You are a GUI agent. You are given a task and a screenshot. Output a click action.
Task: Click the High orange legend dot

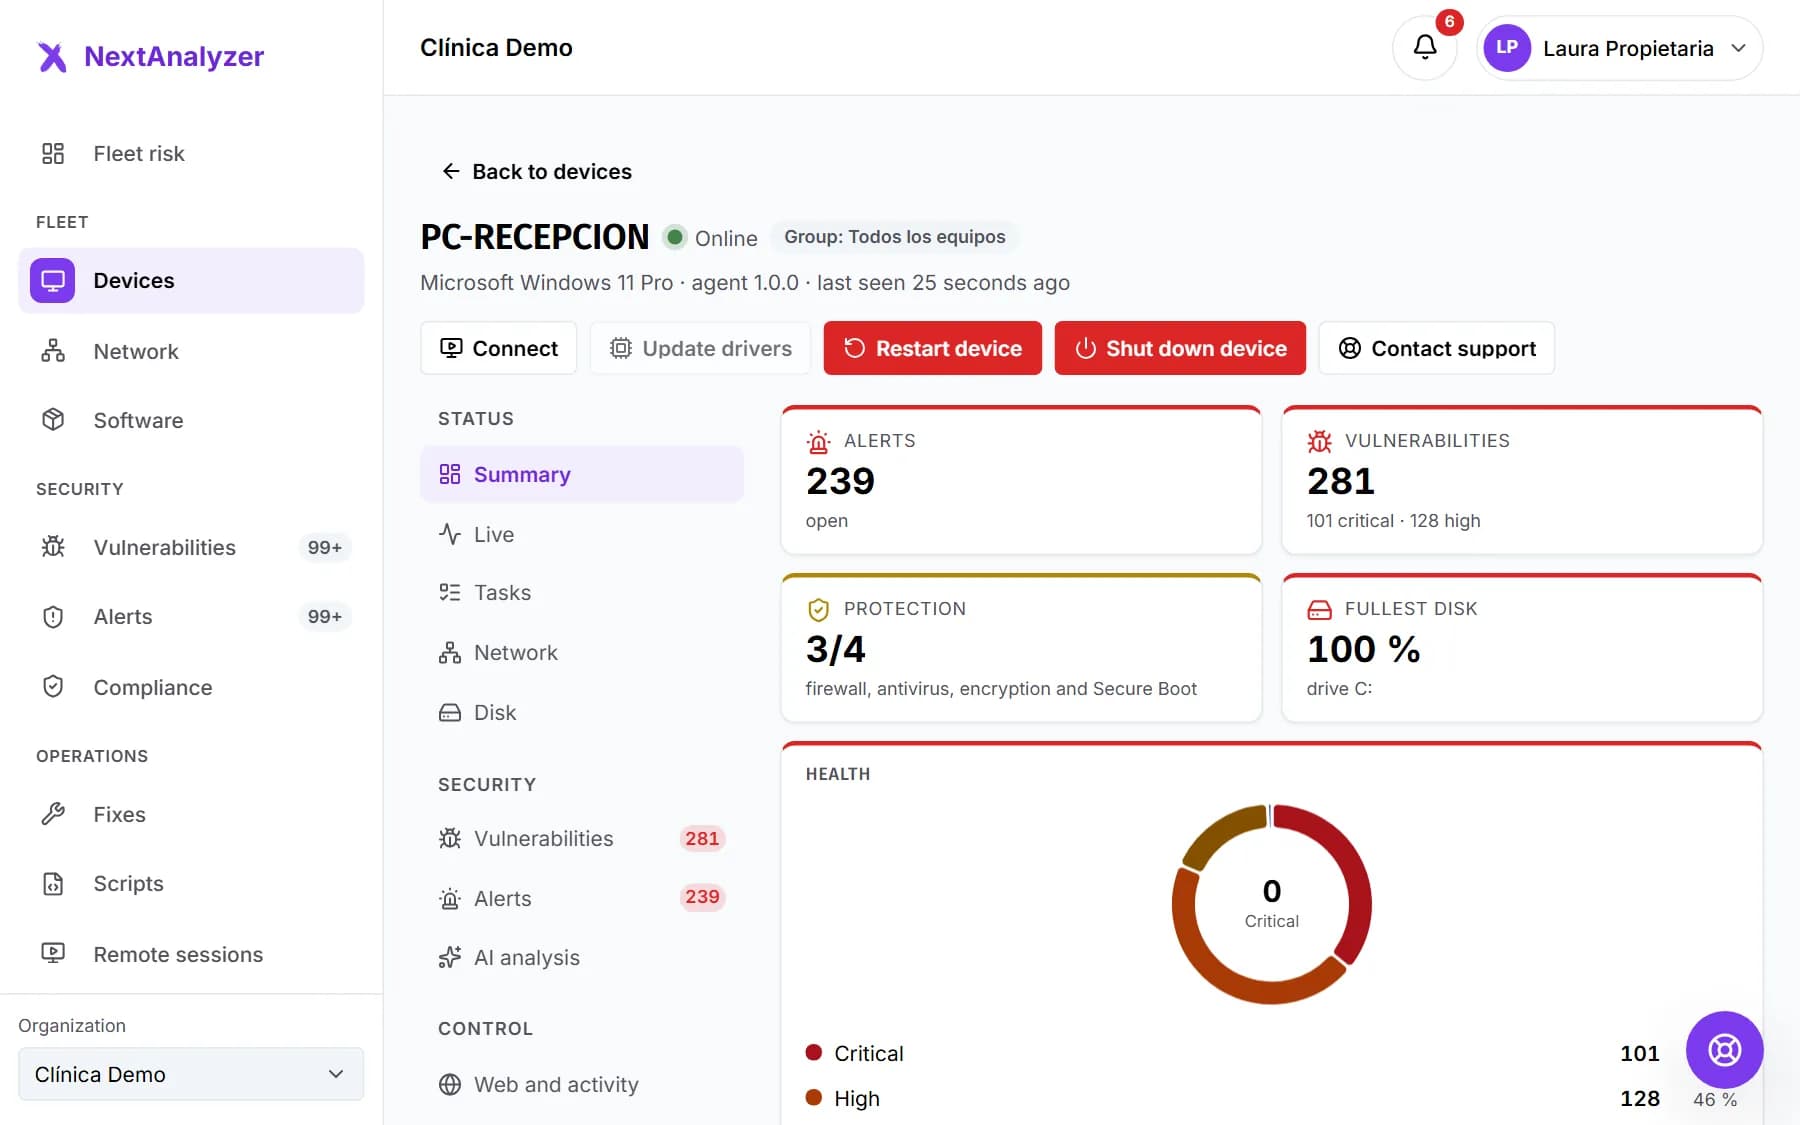pos(814,1097)
